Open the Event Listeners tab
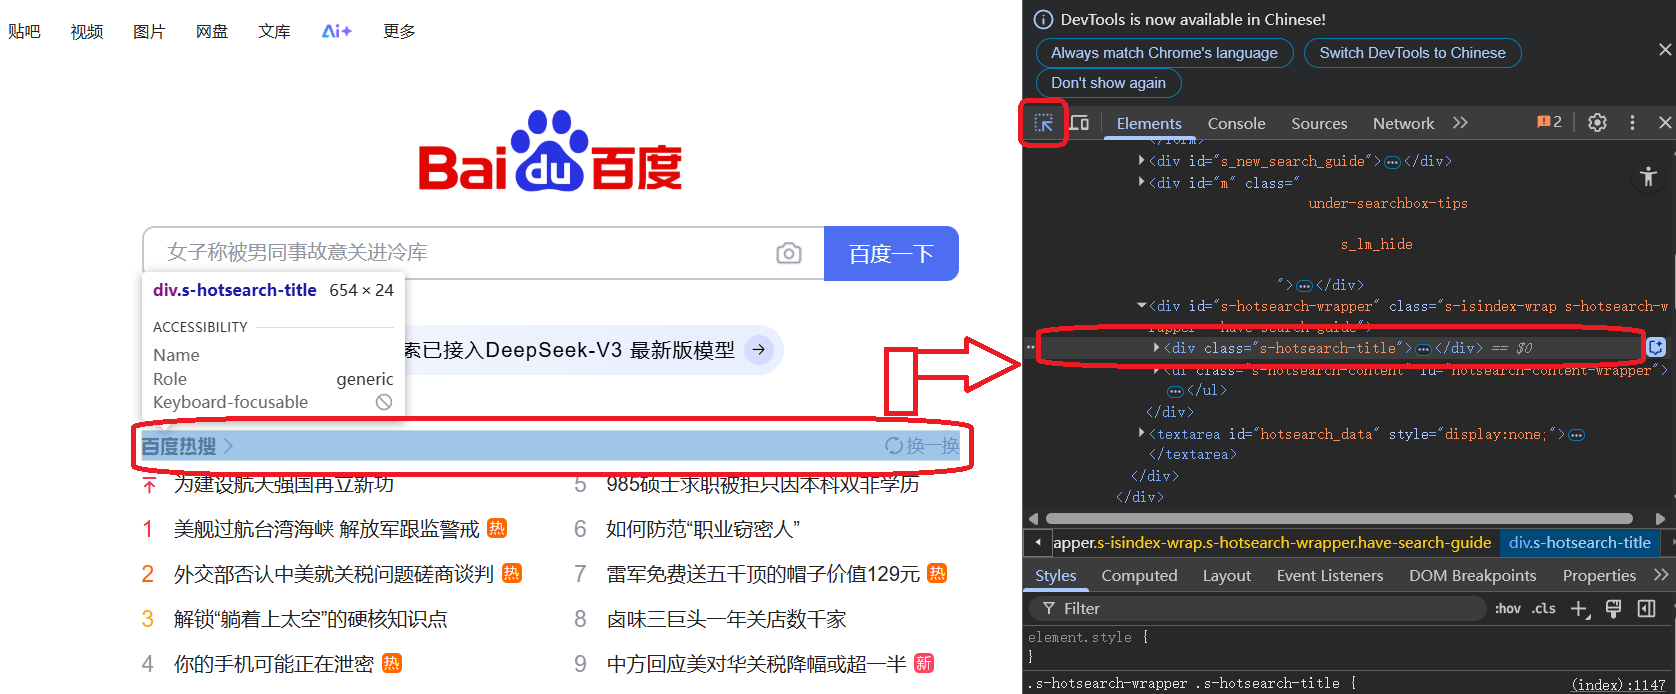The width and height of the screenshot is (1676, 694). (1330, 575)
